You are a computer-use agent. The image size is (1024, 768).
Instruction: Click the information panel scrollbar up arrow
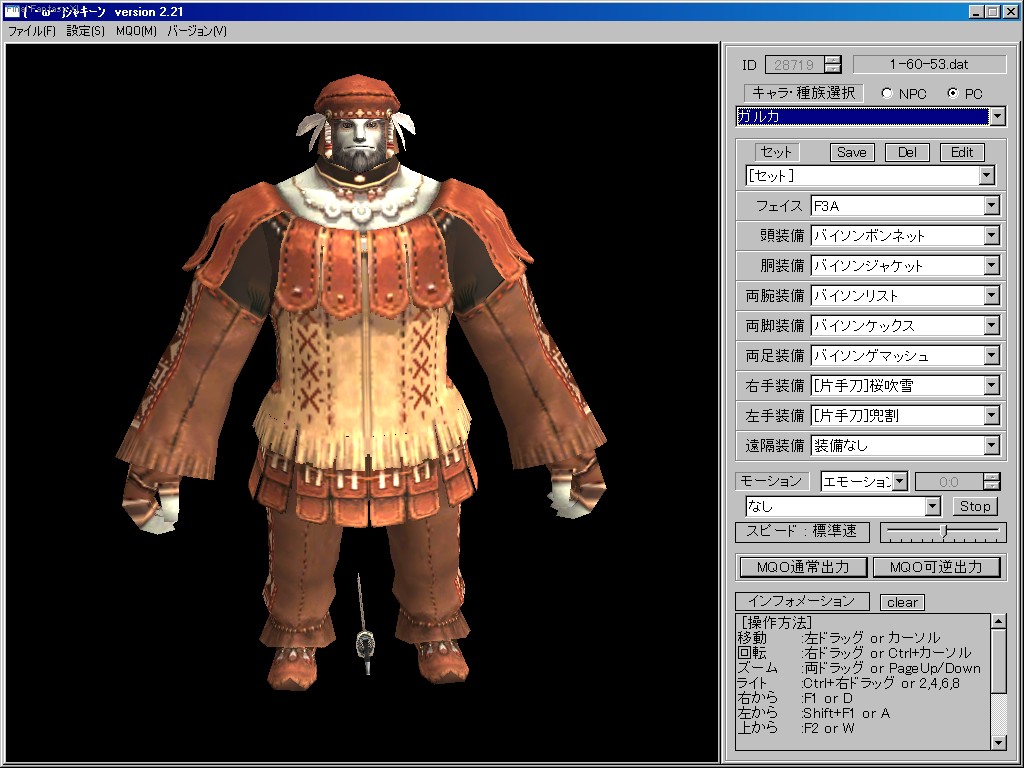tap(999, 621)
